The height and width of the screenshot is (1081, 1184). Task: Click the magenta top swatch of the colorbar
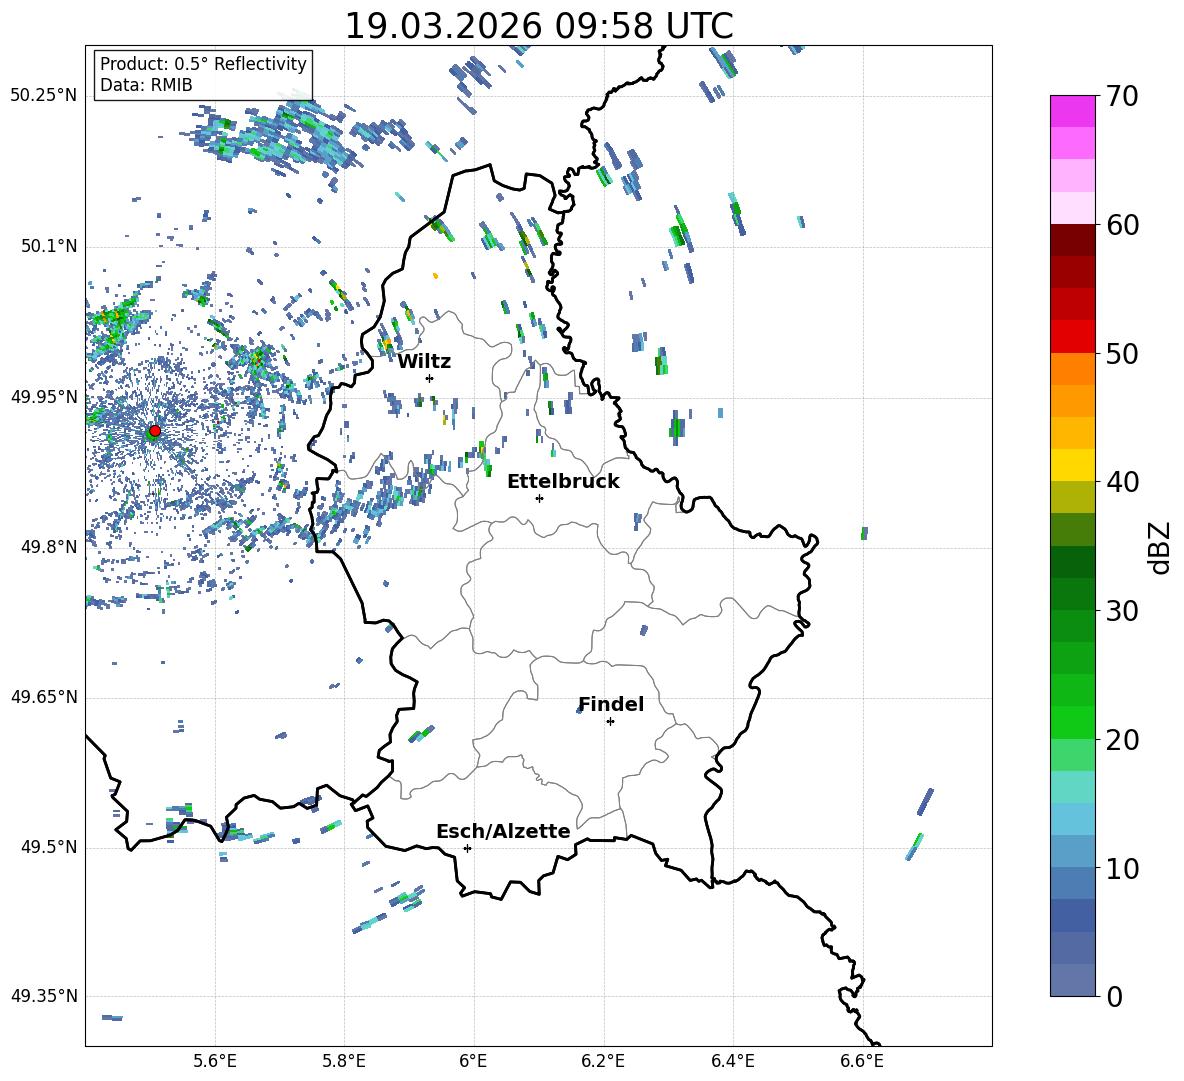pos(1072,111)
